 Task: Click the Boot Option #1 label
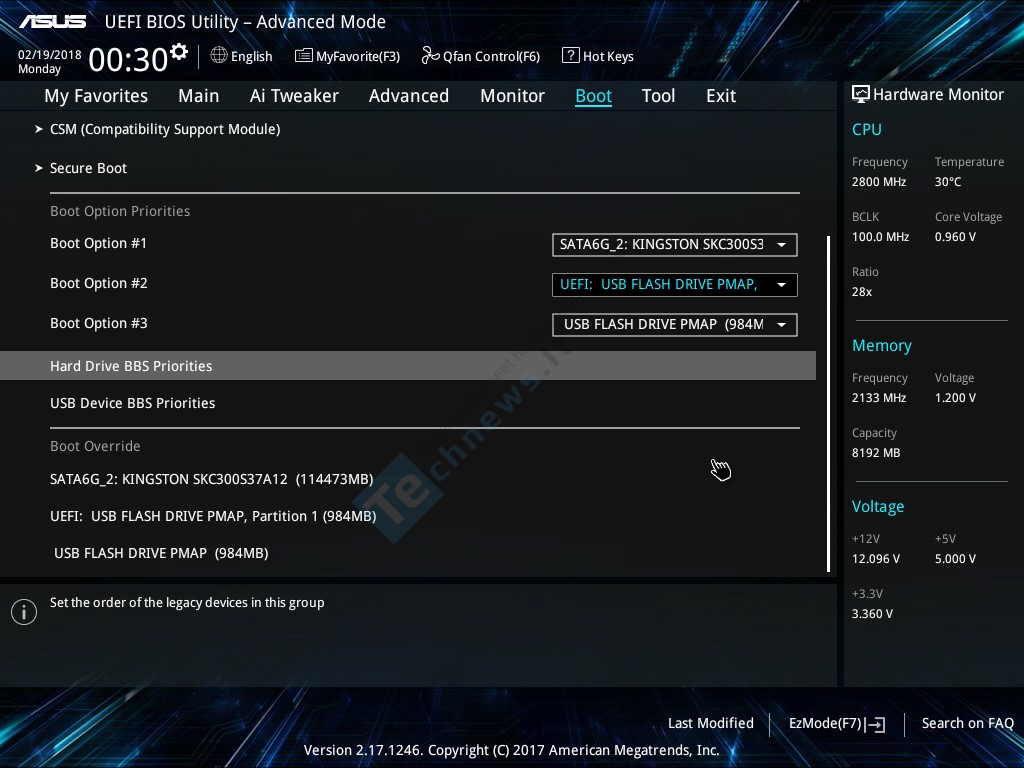tap(99, 243)
